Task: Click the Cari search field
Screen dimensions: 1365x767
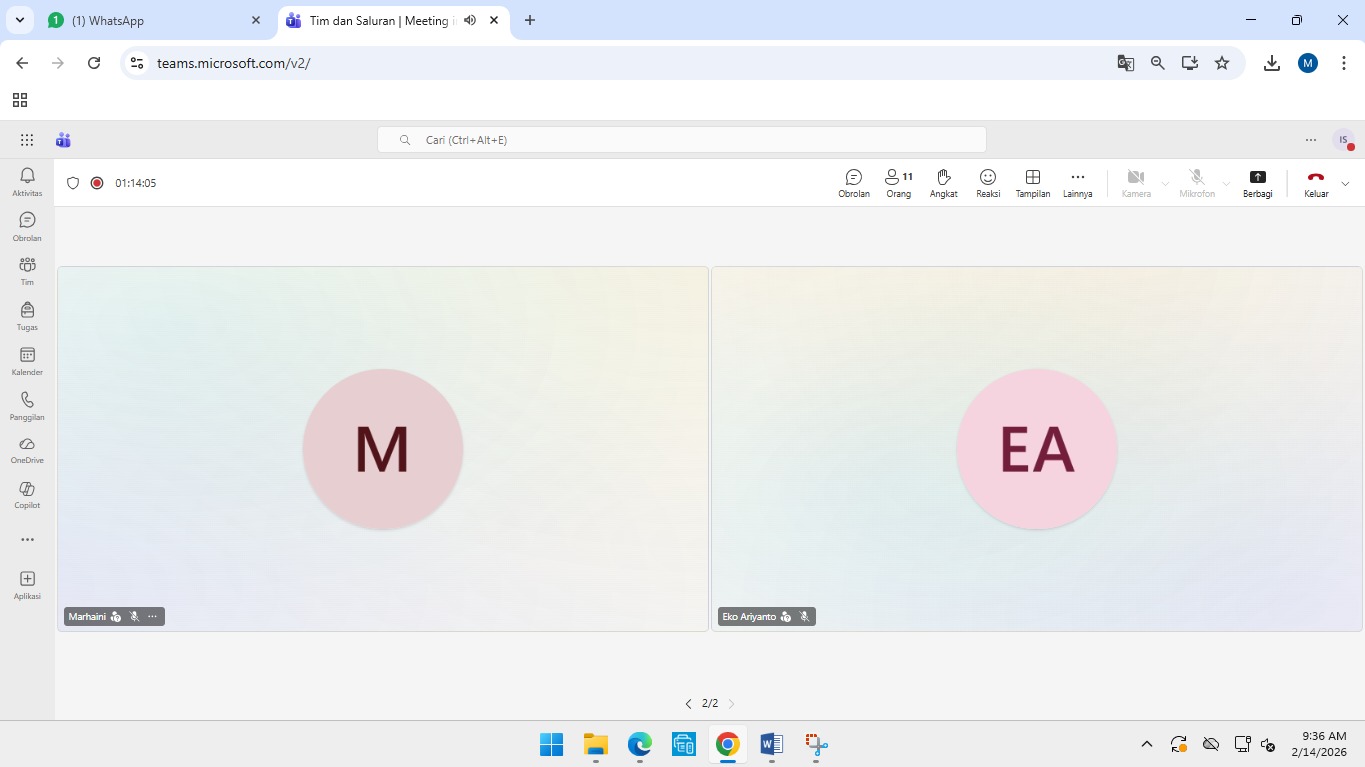Action: tap(682, 140)
